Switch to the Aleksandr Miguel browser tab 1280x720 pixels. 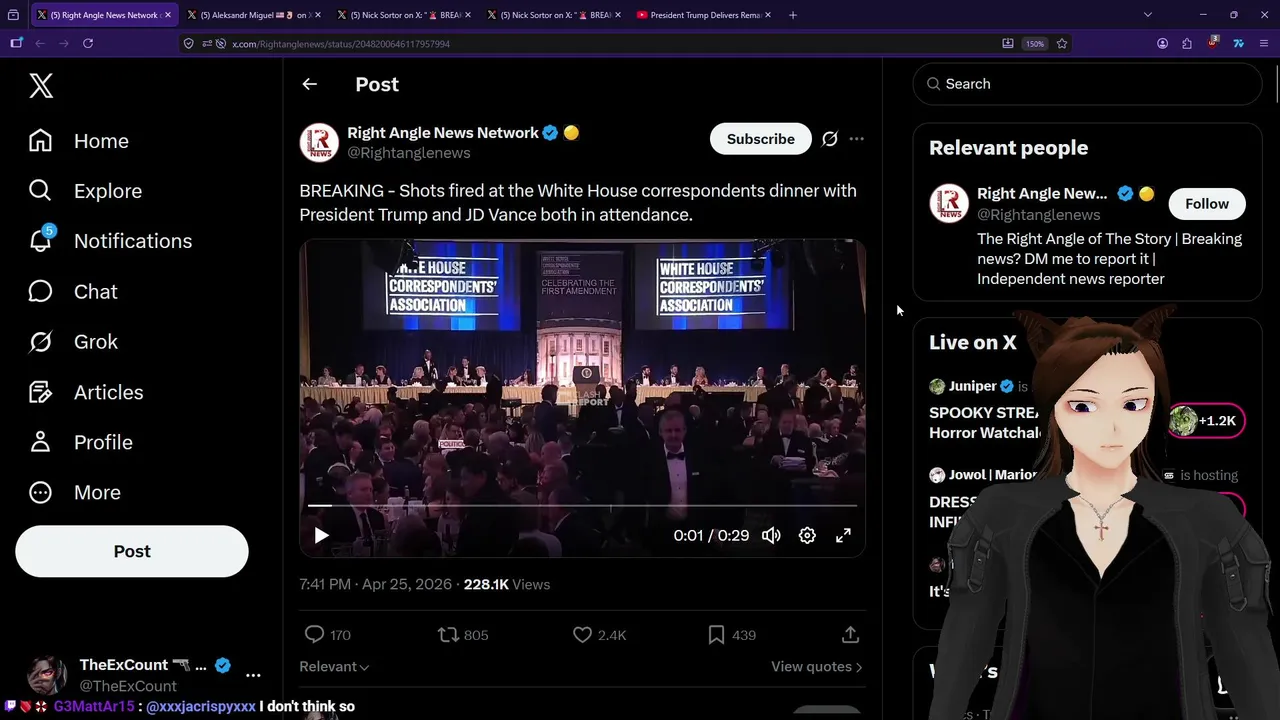pyautogui.click(x=250, y=15)
